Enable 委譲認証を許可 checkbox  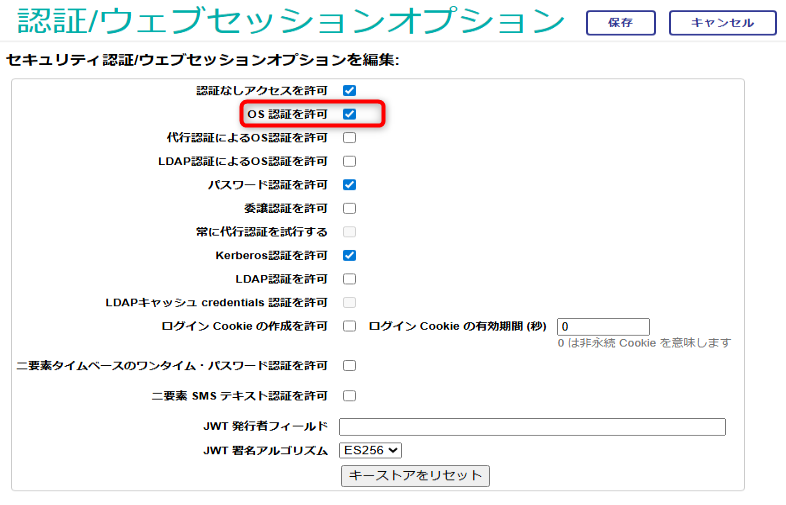350,209
